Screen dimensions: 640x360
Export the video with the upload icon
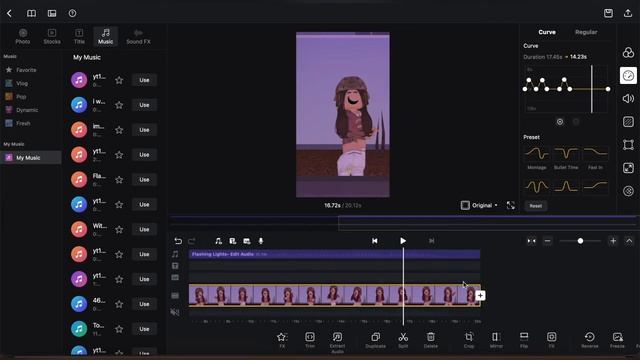click(628, 13)
